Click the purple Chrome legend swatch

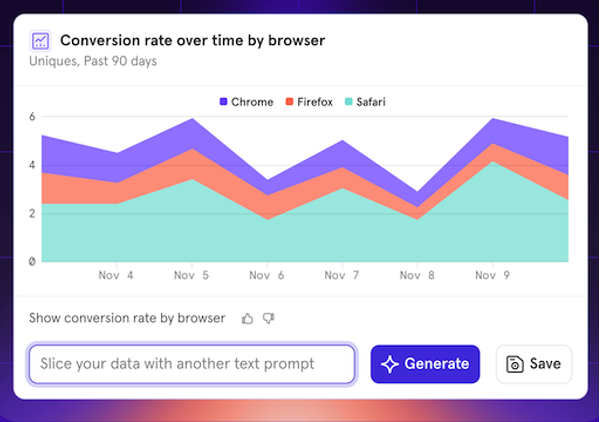click(x=223, y=102)
